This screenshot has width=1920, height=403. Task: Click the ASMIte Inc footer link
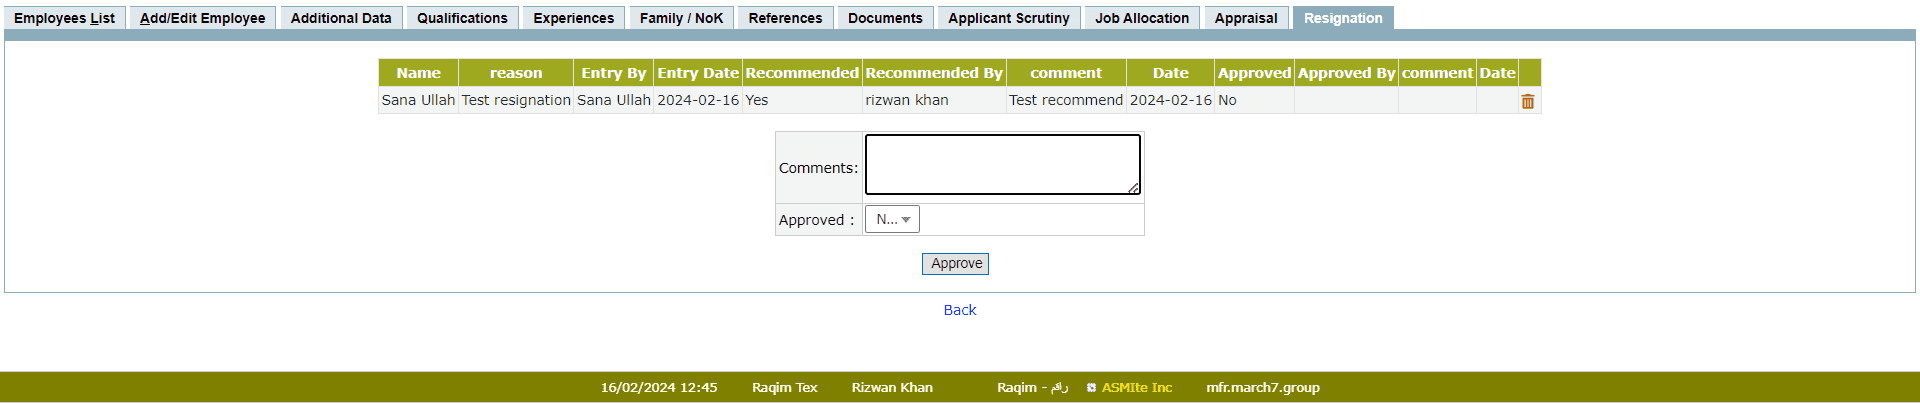[x=1137, y=388]
